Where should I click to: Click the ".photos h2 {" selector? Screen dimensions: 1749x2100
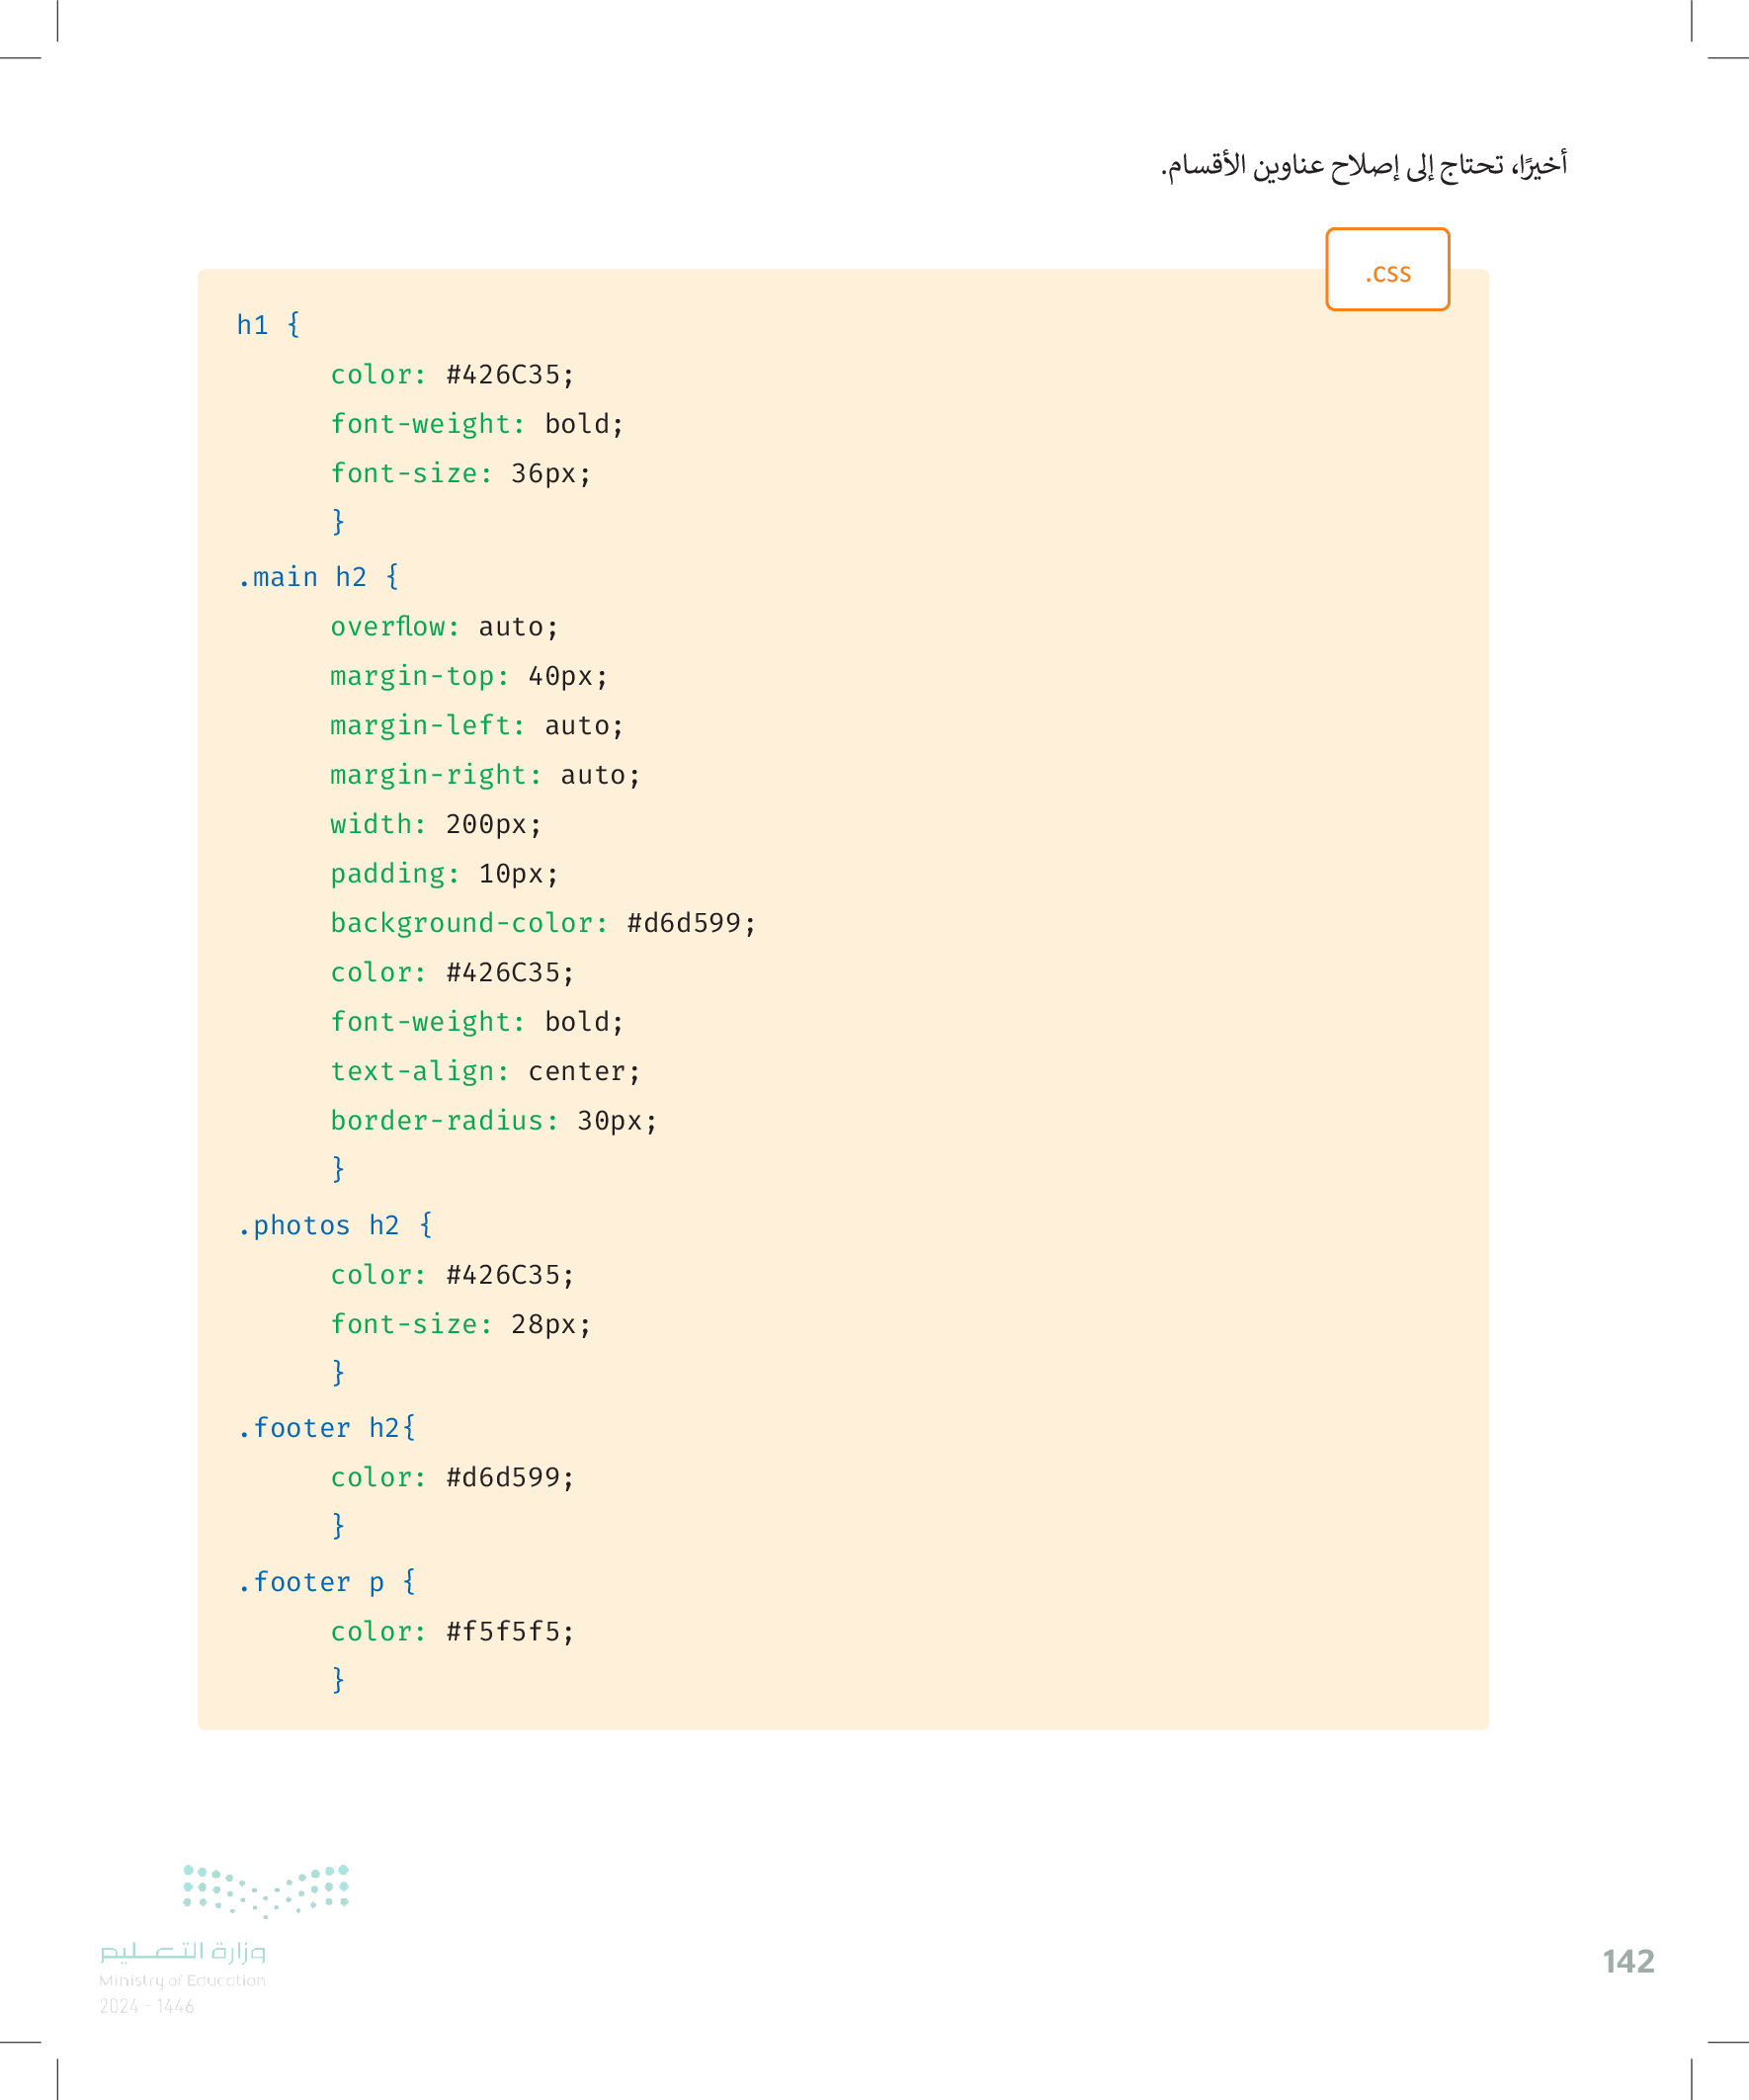pos(335,1225)
